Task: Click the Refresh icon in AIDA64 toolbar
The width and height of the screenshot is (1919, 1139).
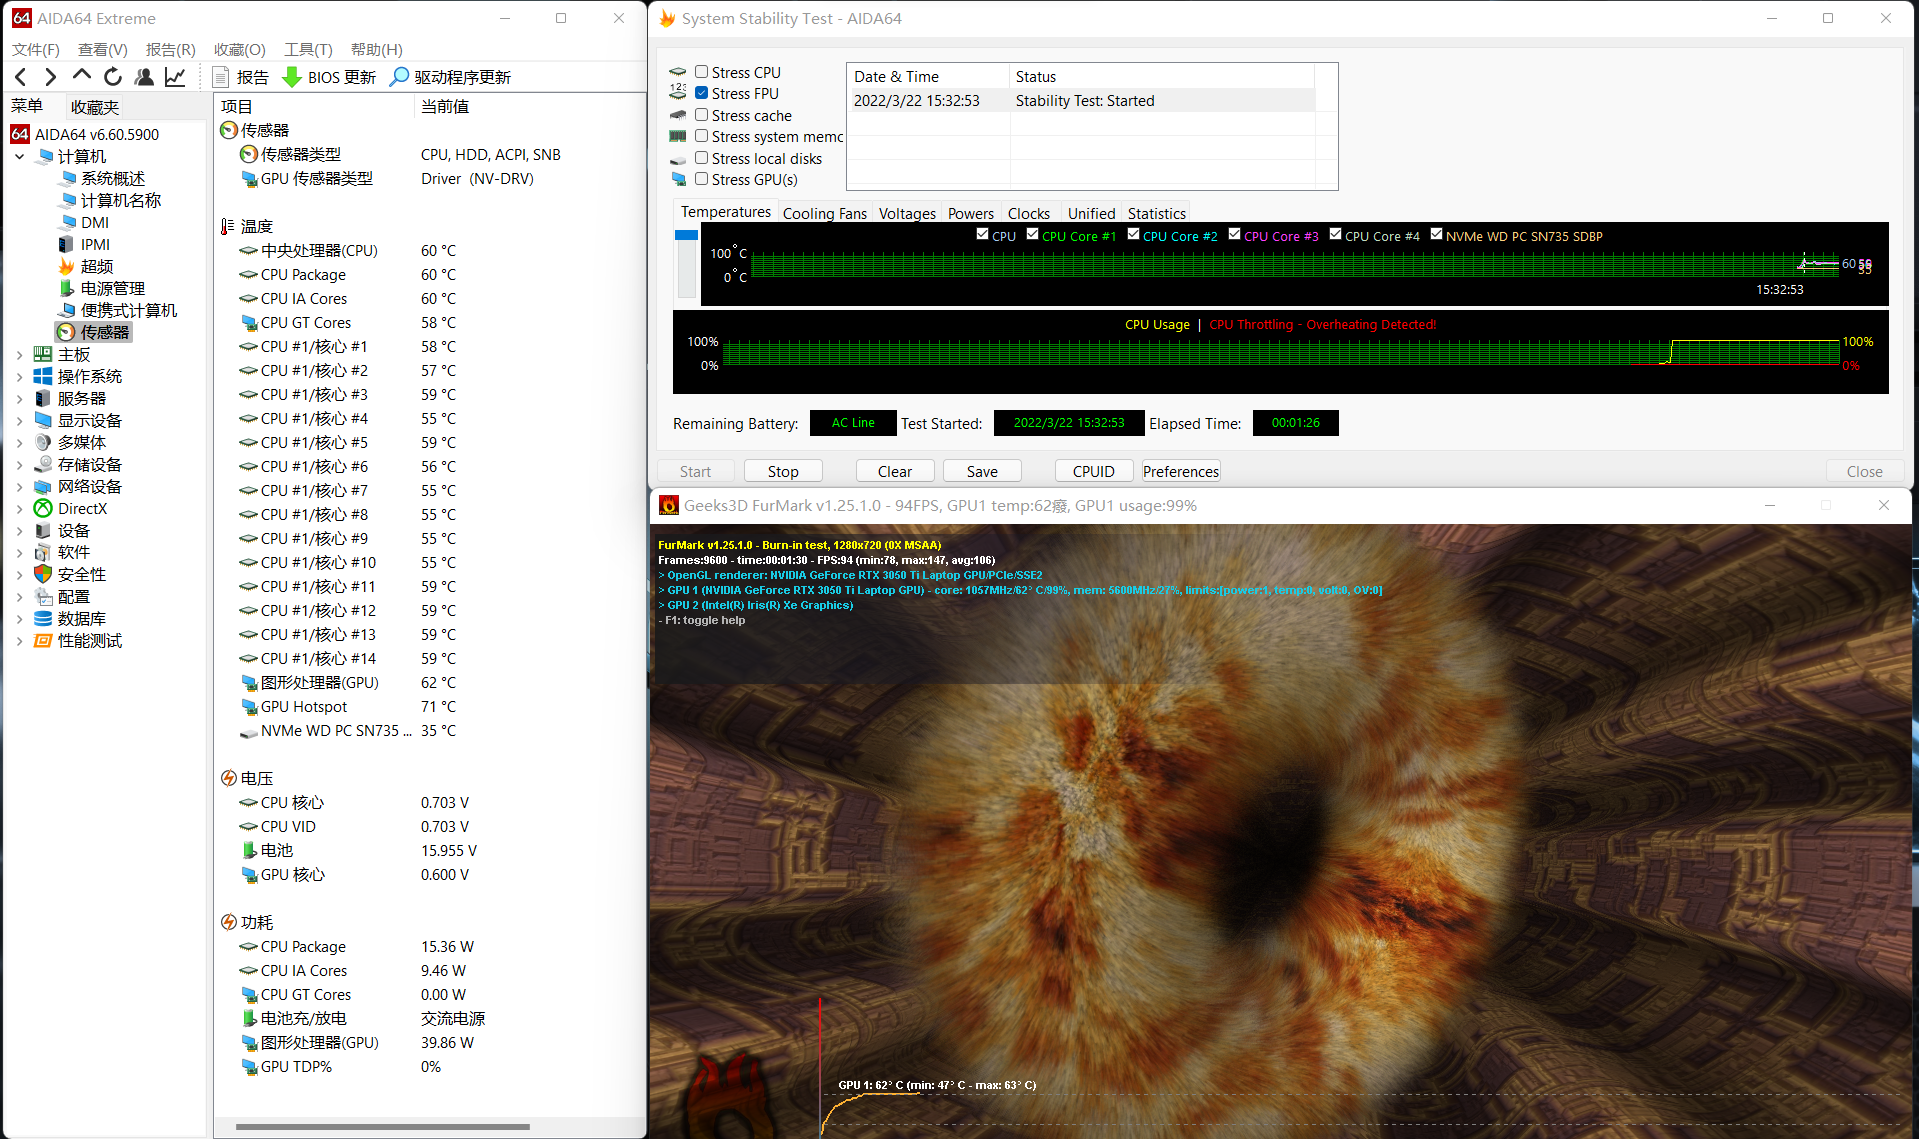Action: coord(113,77)
